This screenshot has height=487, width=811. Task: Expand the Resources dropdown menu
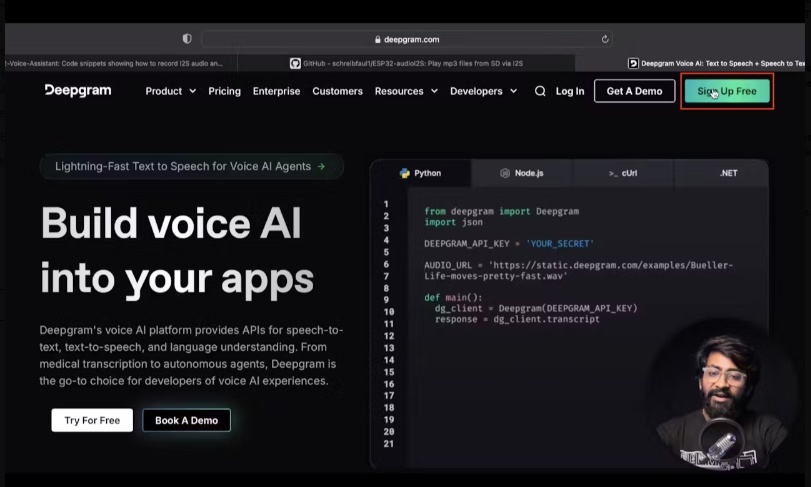click(x=405, y=91)
